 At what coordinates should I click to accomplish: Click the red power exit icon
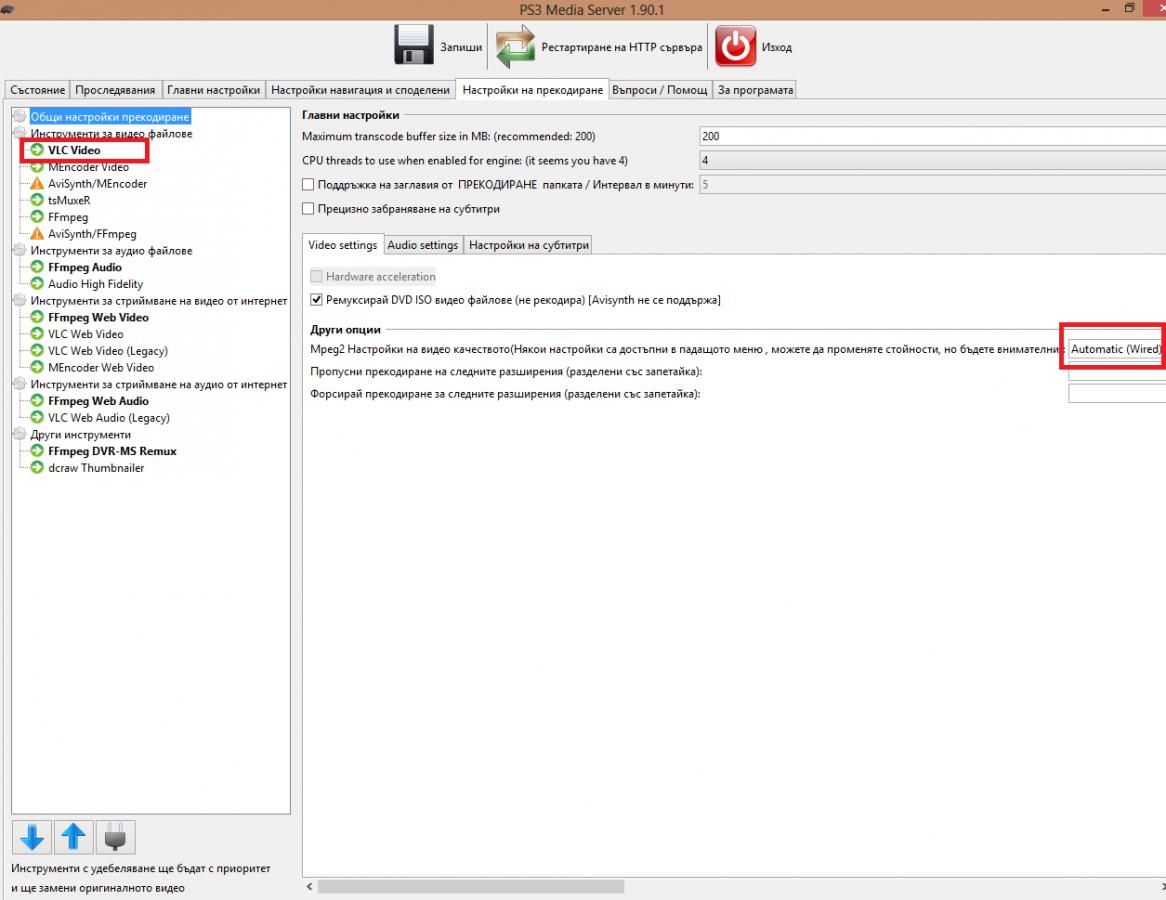735,46
